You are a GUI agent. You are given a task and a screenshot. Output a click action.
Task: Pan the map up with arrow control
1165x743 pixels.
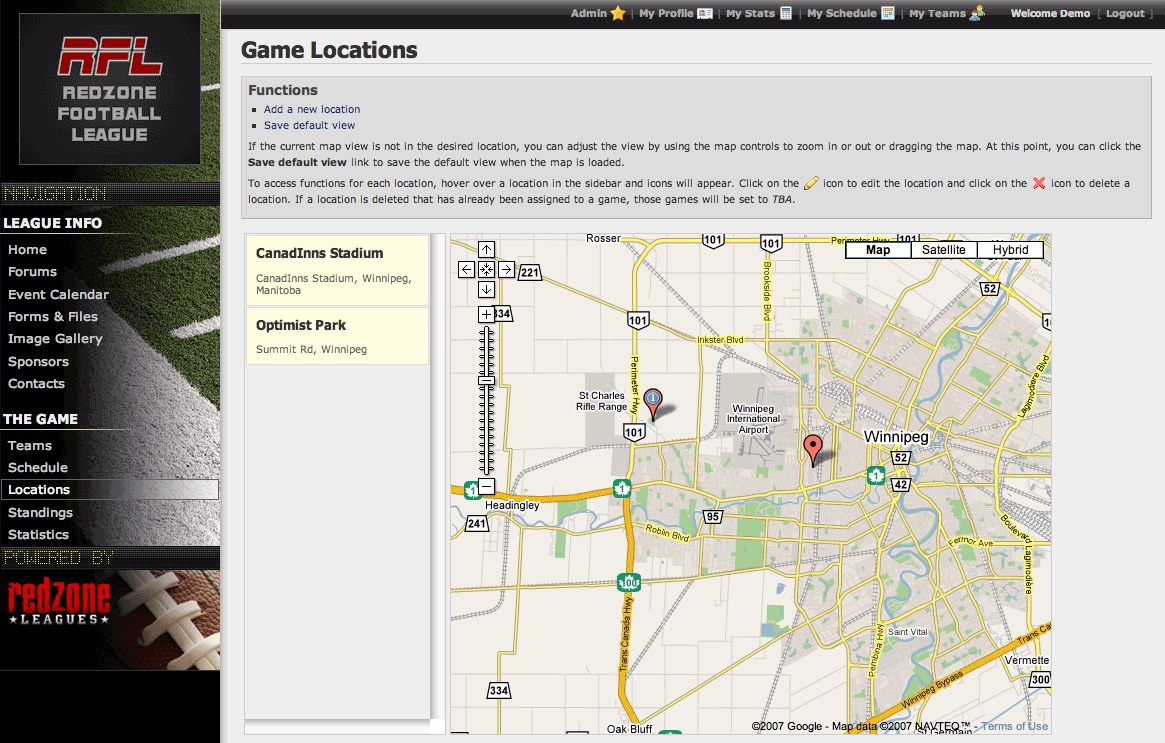tap(486, 249)
